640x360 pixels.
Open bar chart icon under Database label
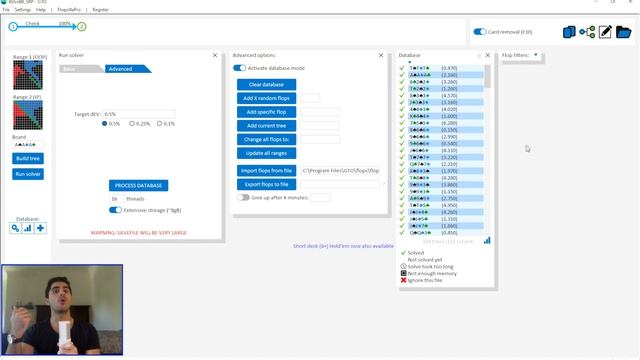coord(28,228)
